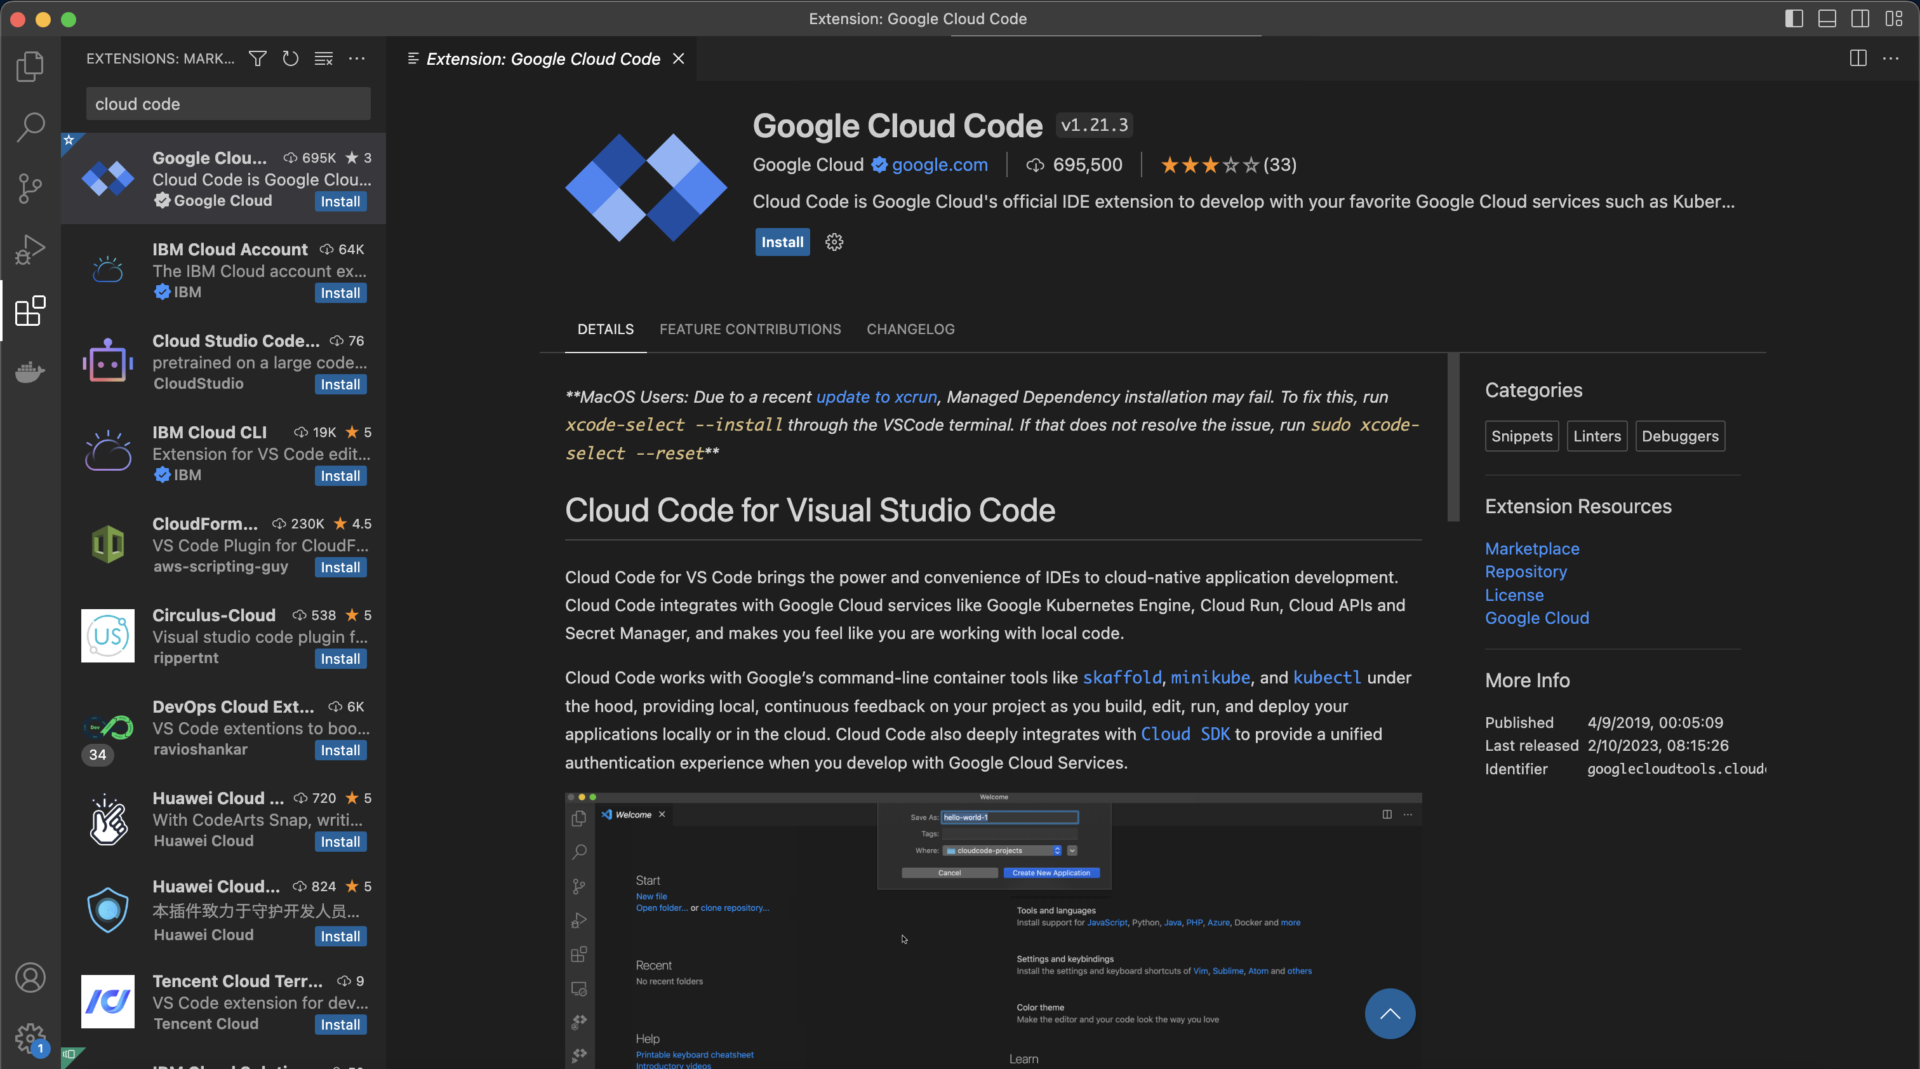This screenshot has height=1069, width=1920.
Task: Switch to the Changelog tab
Action: [910, 329]
